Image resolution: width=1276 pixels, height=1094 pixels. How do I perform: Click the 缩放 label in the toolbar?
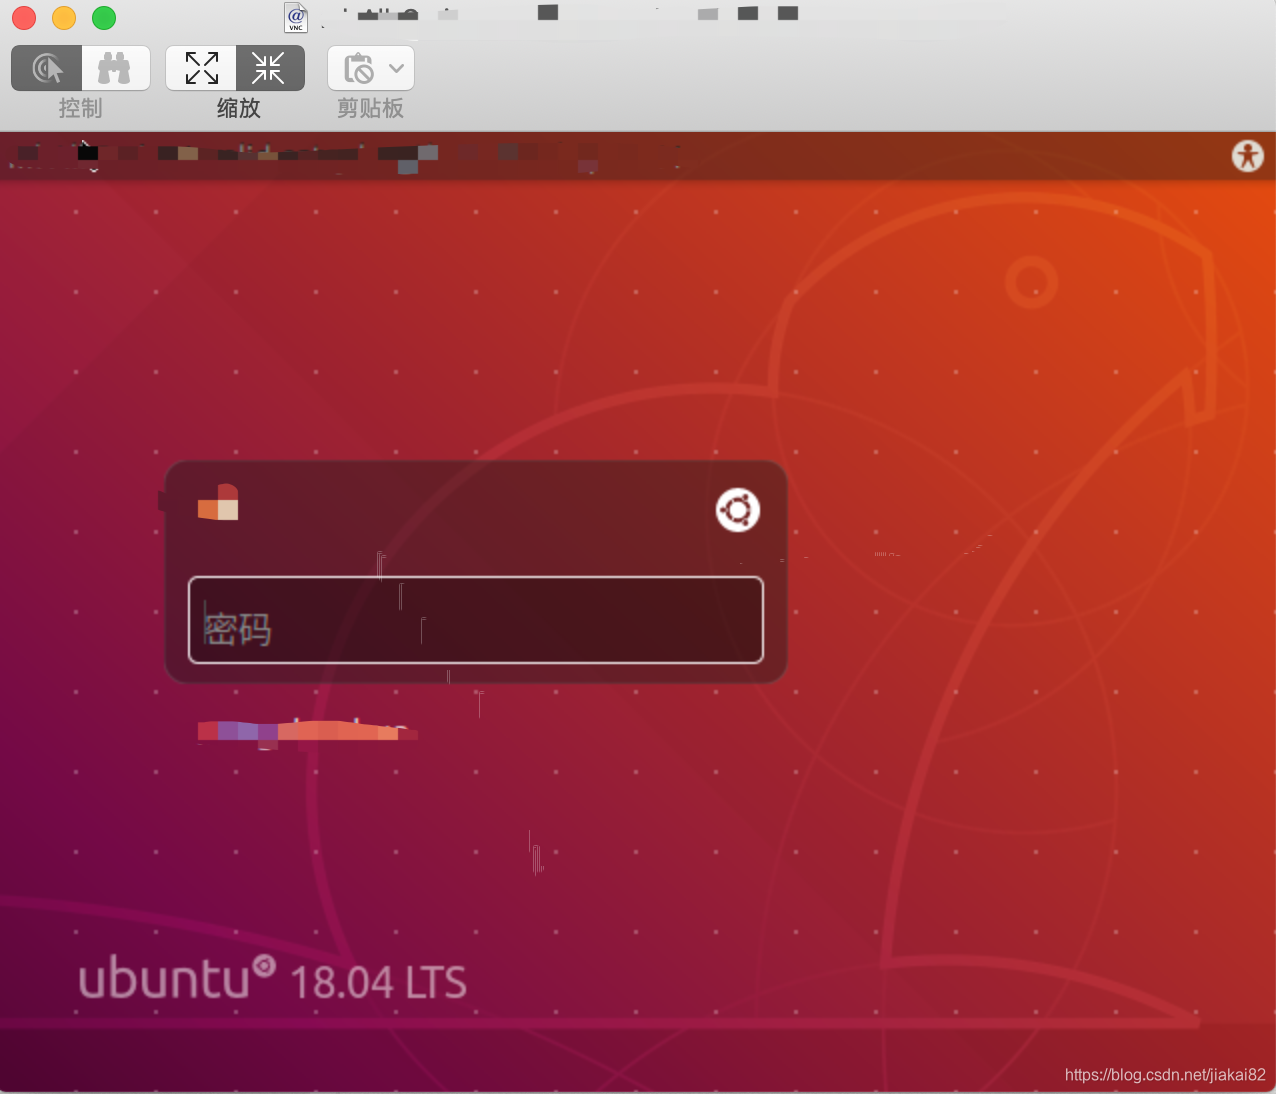coord(239,108)
